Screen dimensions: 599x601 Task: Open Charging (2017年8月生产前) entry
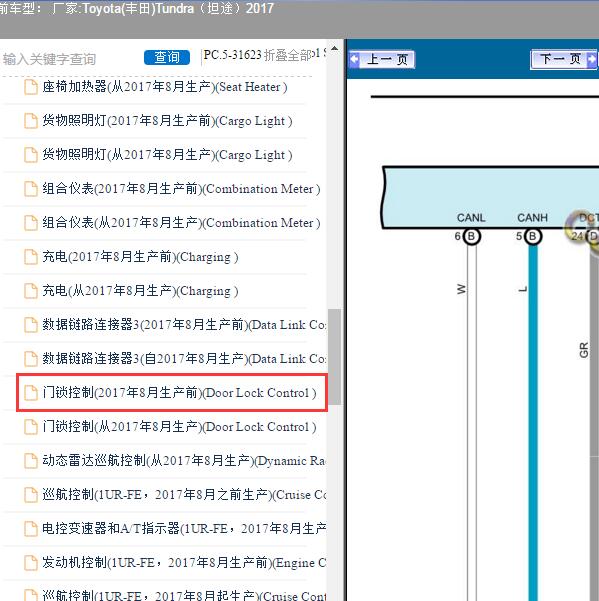pos(140,257)
